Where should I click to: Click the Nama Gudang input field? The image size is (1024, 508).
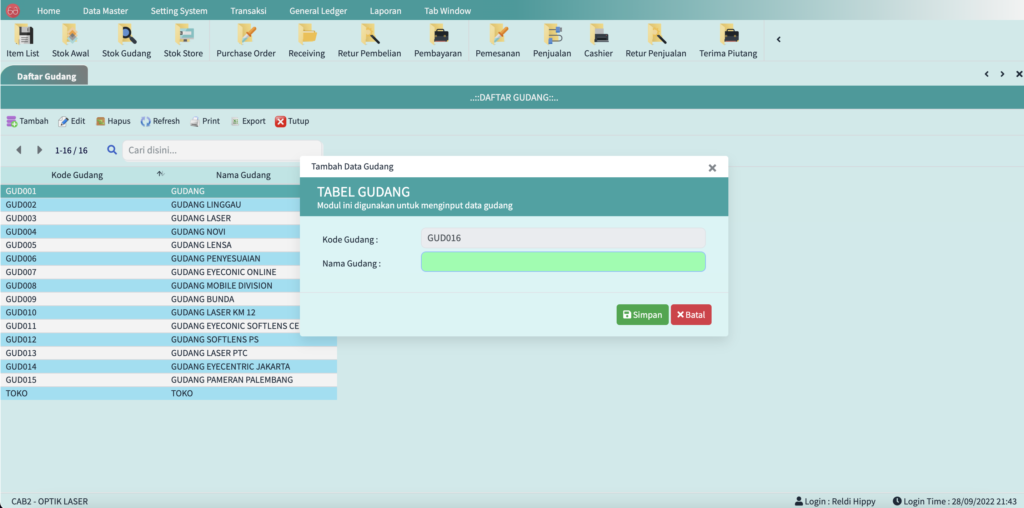[563, 262]
